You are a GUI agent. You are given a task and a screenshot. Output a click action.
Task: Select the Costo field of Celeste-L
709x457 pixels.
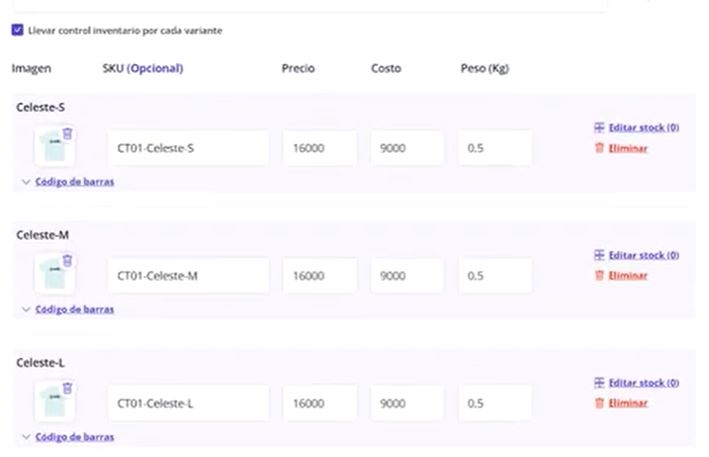click(407, 403)
